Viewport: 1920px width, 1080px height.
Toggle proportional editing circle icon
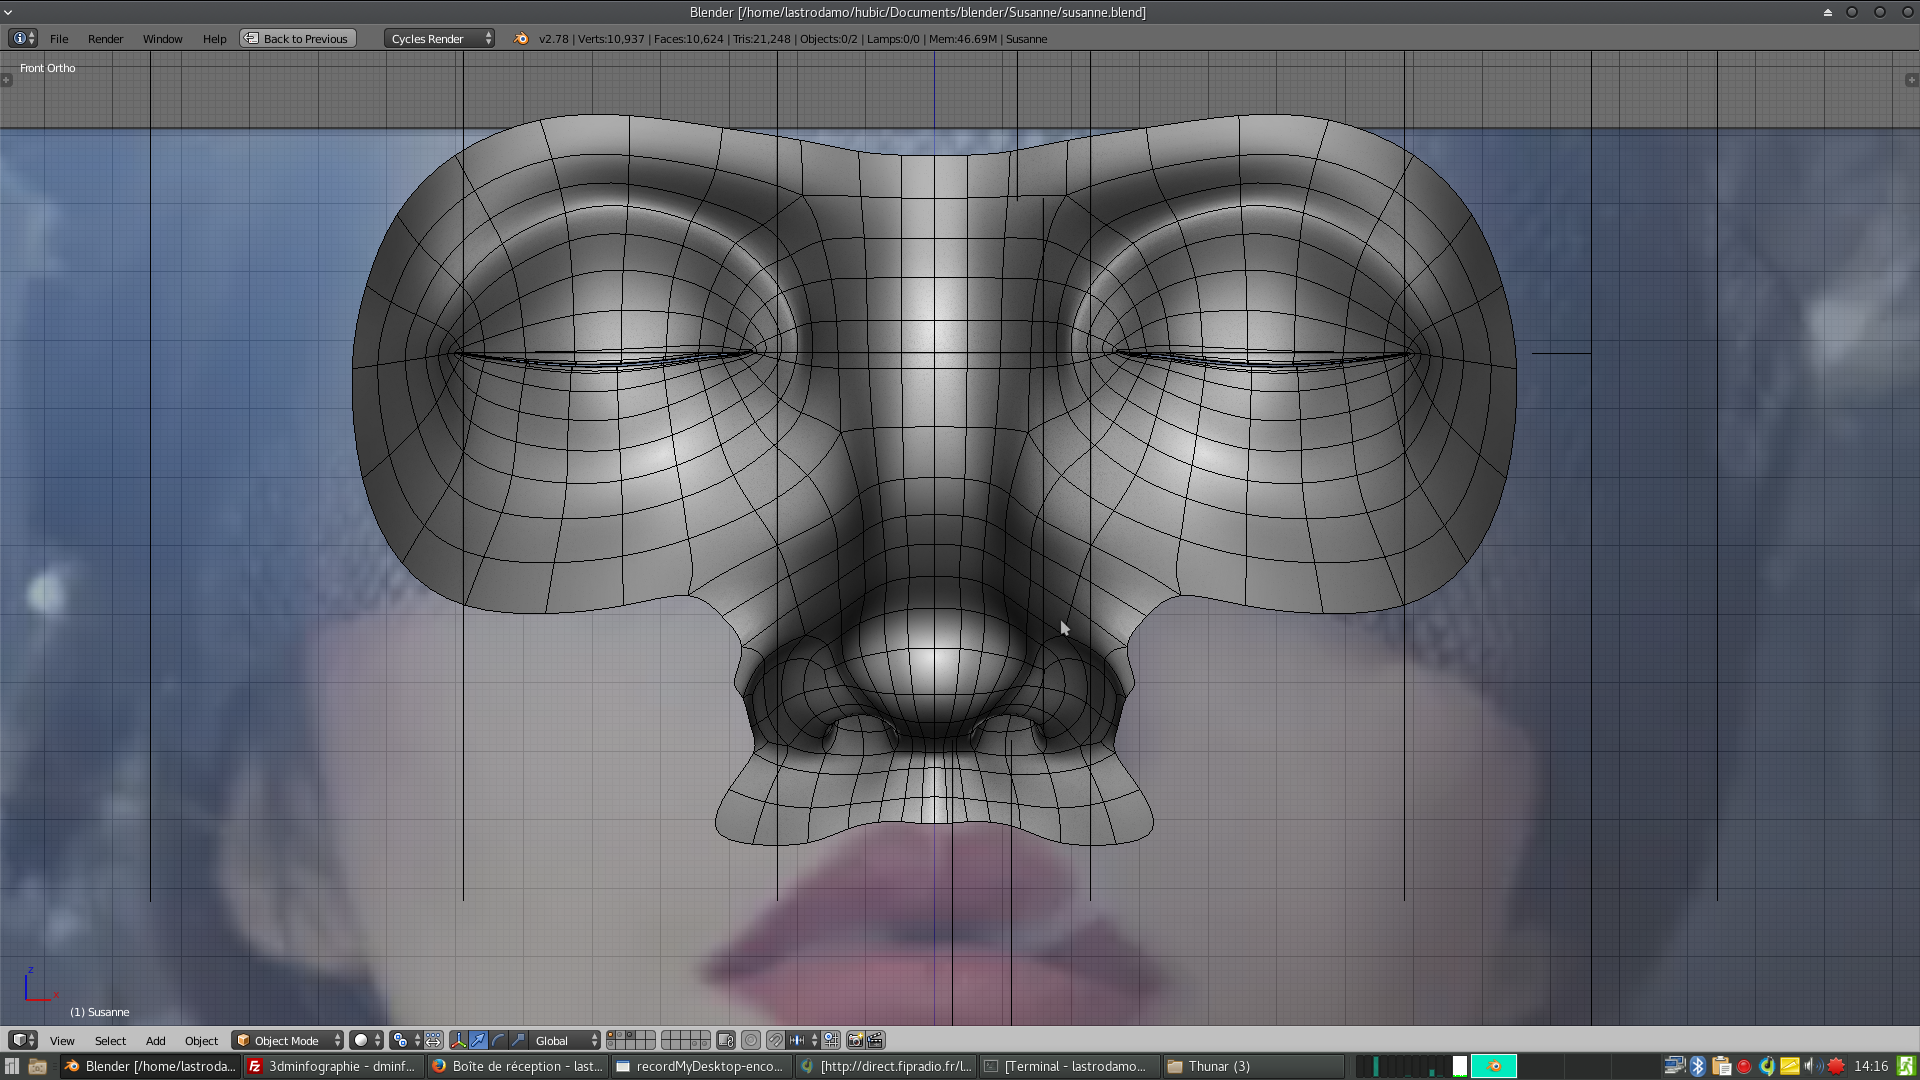pyautogui.click(x=751, y=1041)
